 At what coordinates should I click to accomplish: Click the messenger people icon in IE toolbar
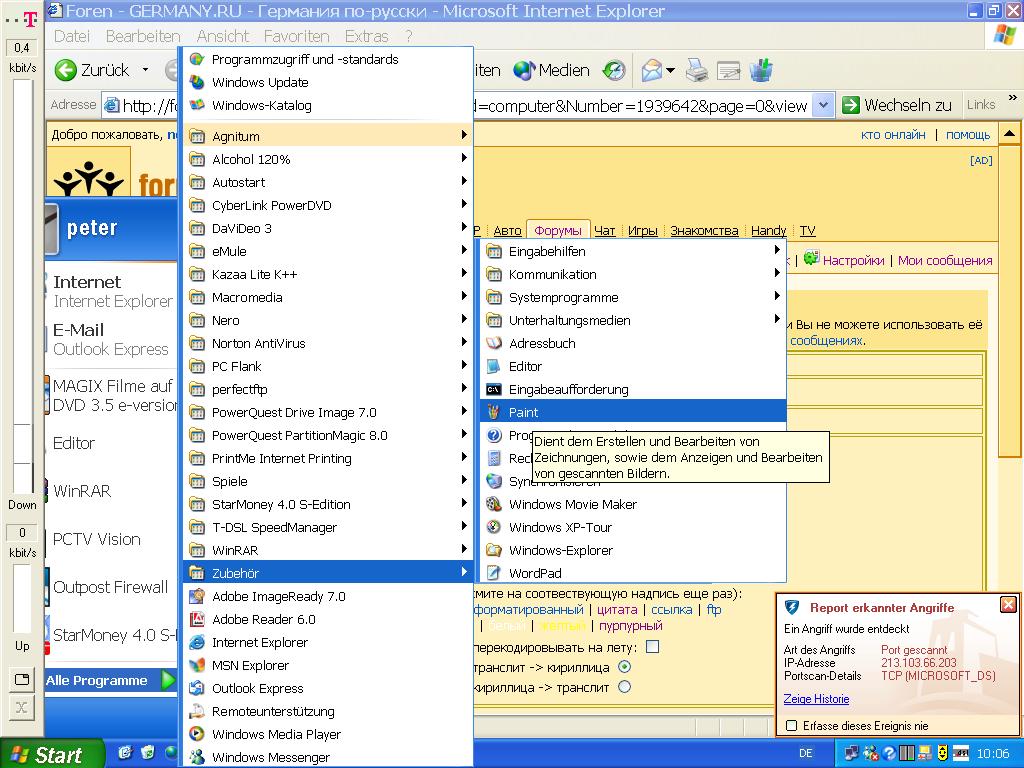[761, 70]
